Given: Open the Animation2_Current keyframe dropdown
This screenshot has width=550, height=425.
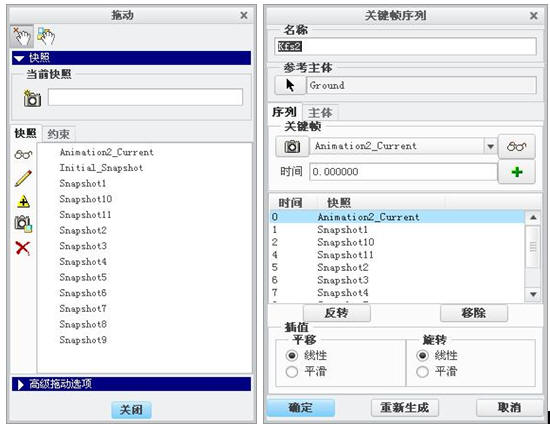Looking at the screenshot, I should pos(490,146).
